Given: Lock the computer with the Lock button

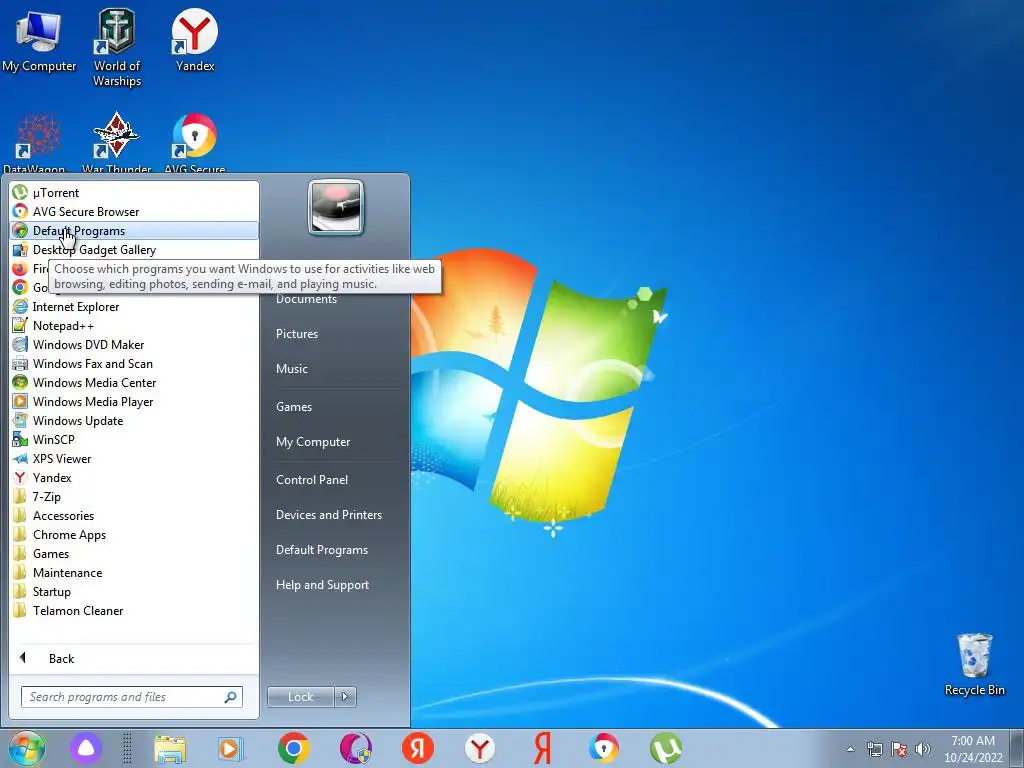Looking at the screenshot, I should click(300, 697).
